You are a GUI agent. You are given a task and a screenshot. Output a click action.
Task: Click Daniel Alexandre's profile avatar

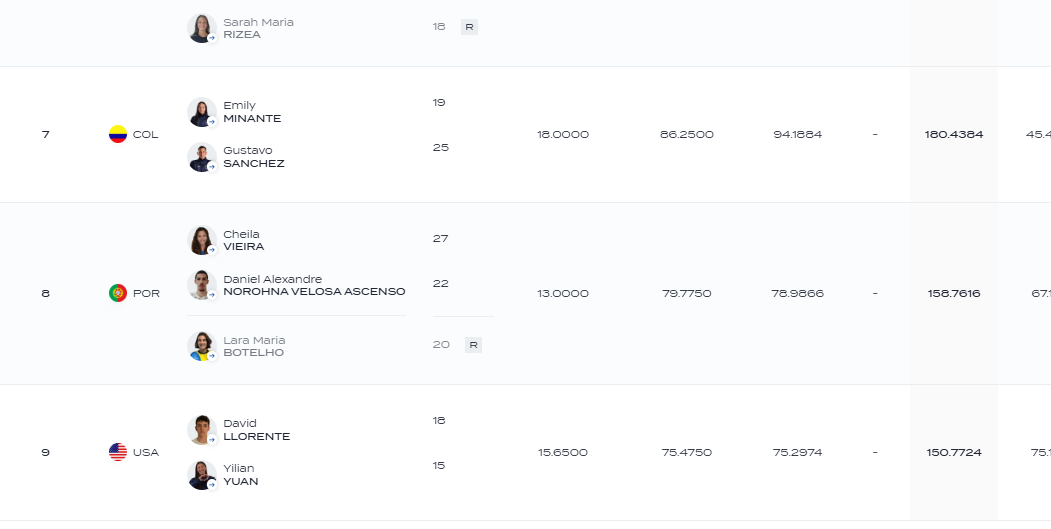click(202, 285)
